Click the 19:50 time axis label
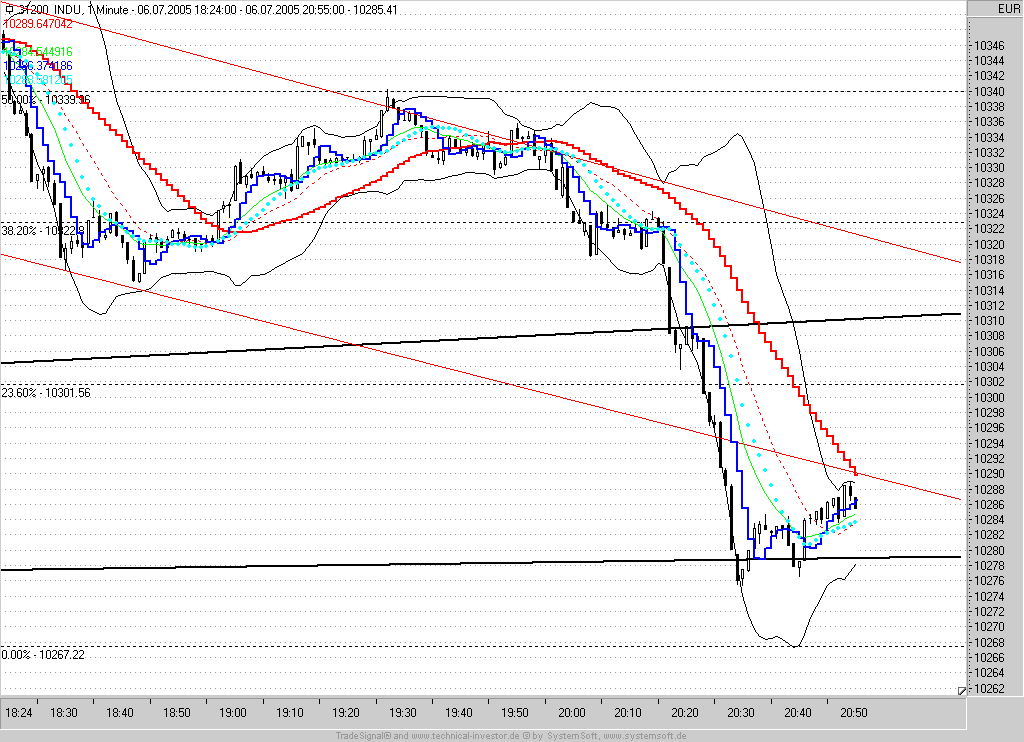The width and height of the screenshot is (1024, 742). coord(515,713)
